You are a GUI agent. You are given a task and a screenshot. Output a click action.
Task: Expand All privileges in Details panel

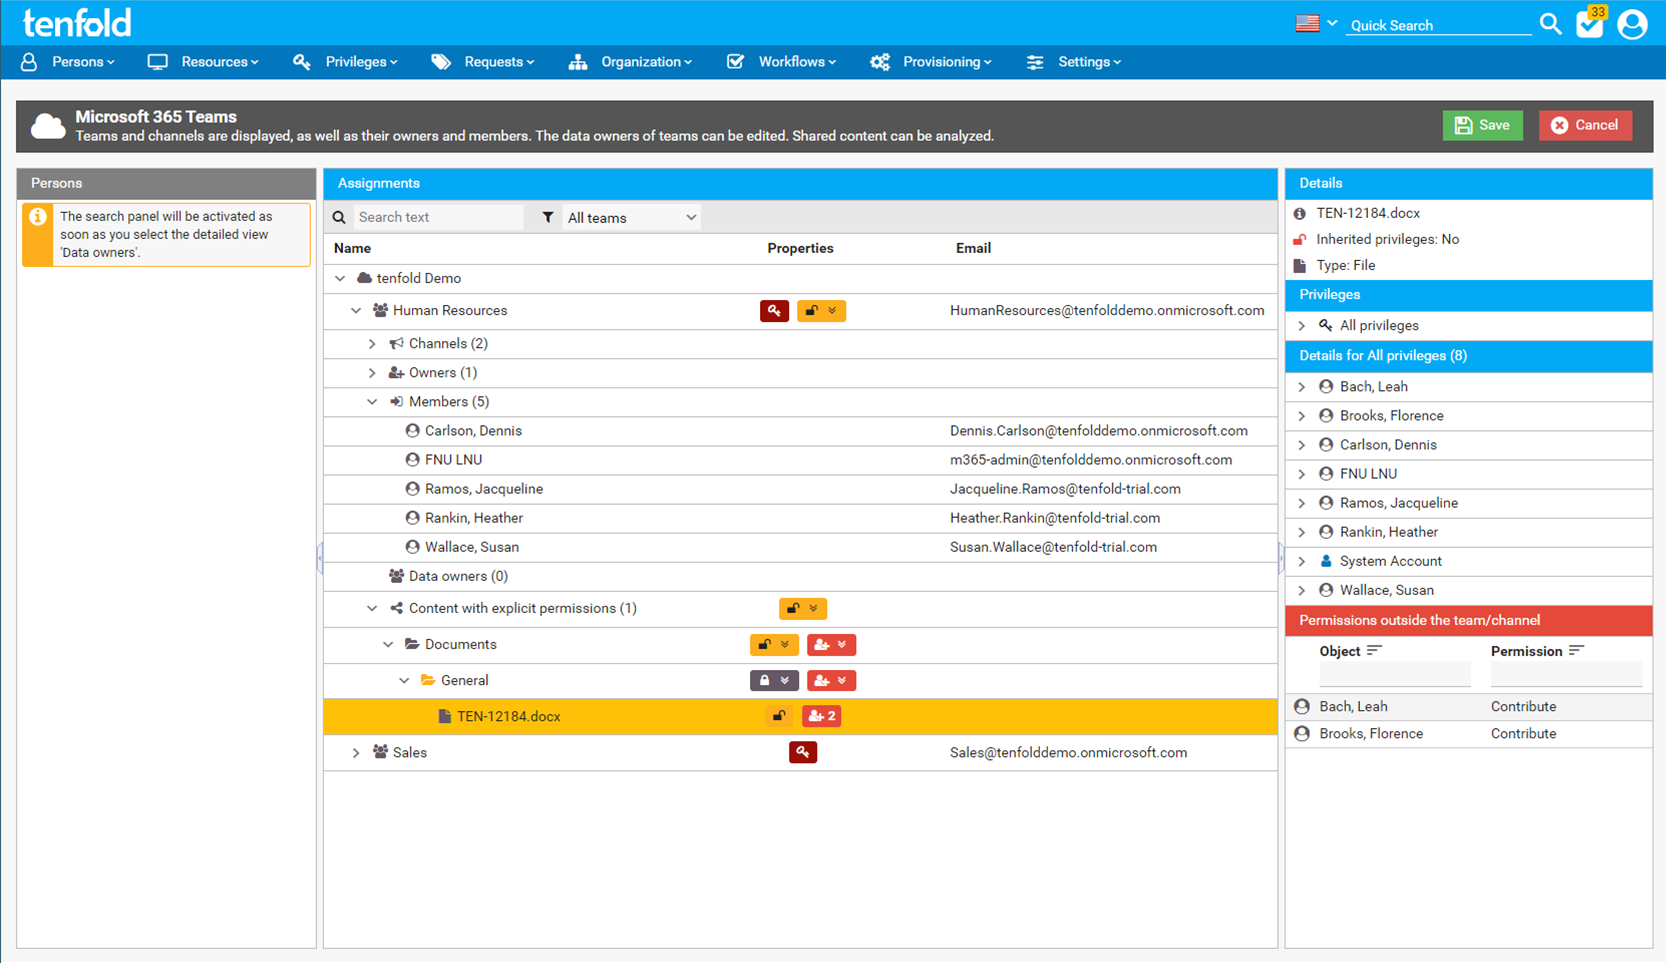[1302, 326]
